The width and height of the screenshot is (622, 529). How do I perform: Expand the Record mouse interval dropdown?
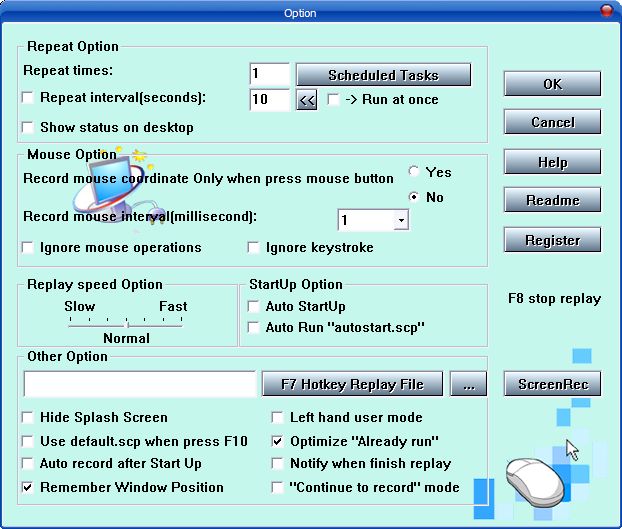pyautogui.click(x=401, y=221)
